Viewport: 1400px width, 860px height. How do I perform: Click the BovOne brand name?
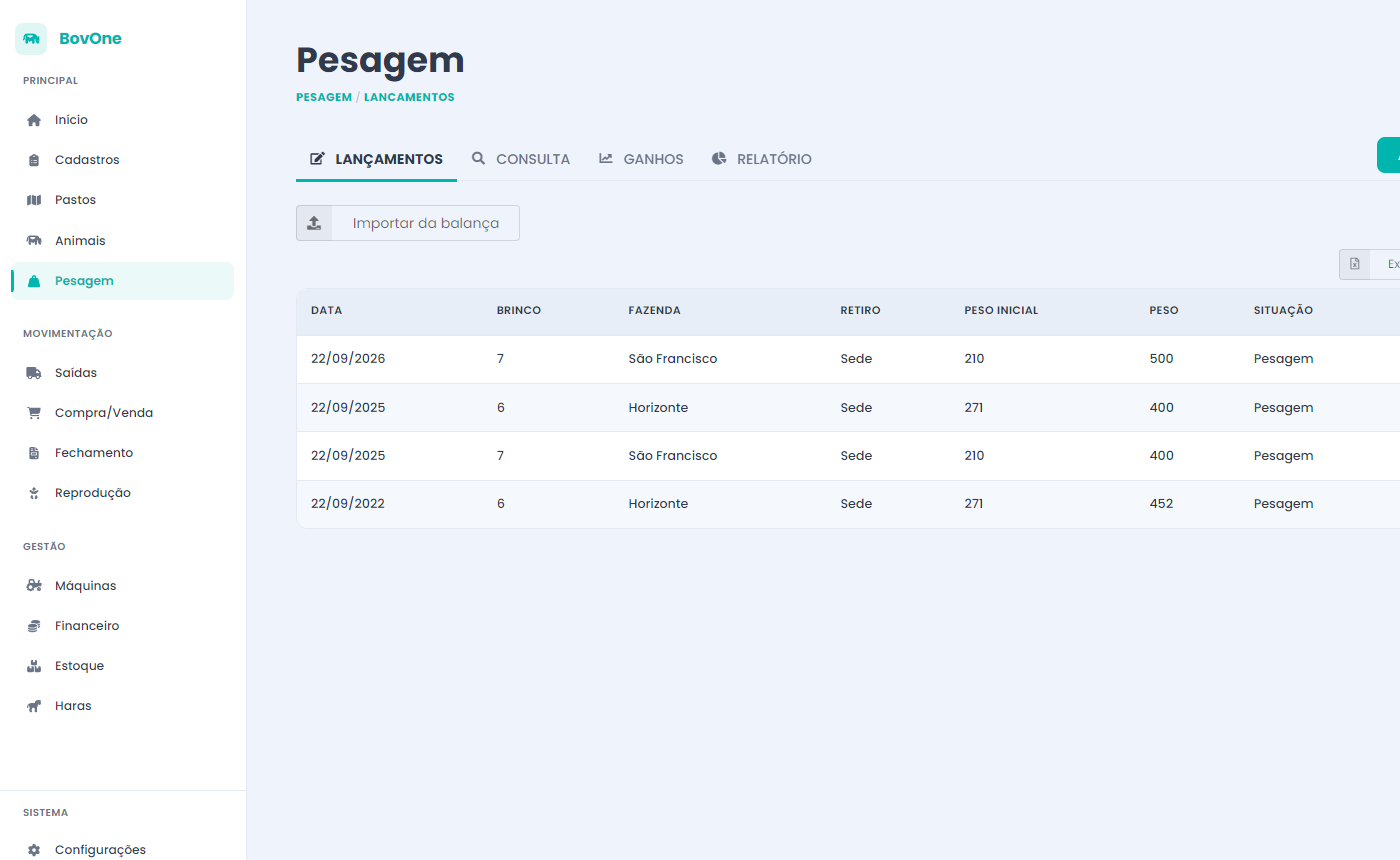[90, 39]
